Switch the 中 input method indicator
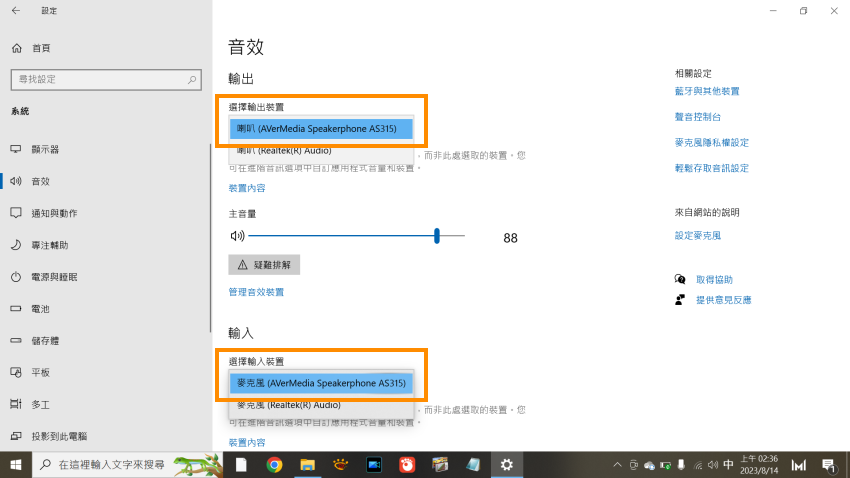 point(729,465)
